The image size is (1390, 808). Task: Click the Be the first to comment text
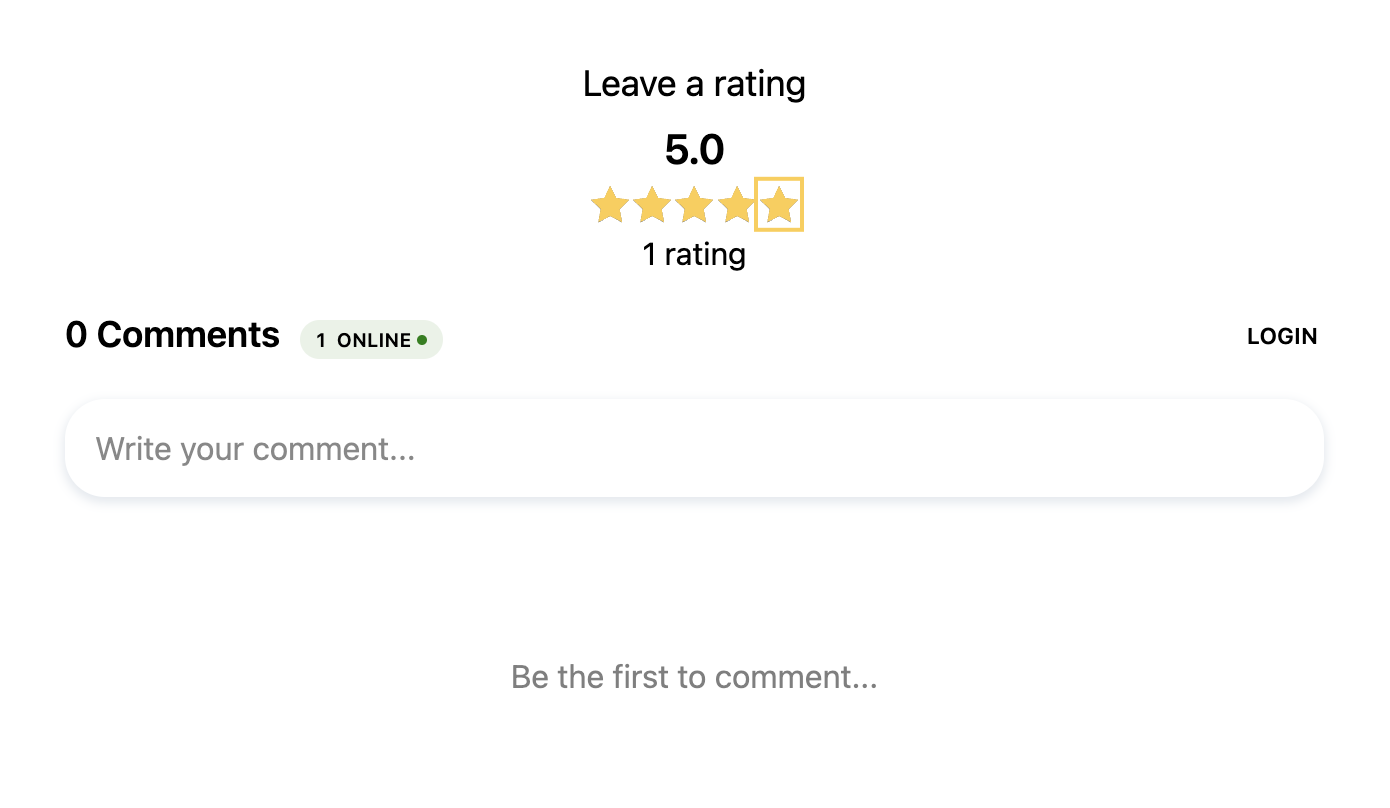(694, 677)
